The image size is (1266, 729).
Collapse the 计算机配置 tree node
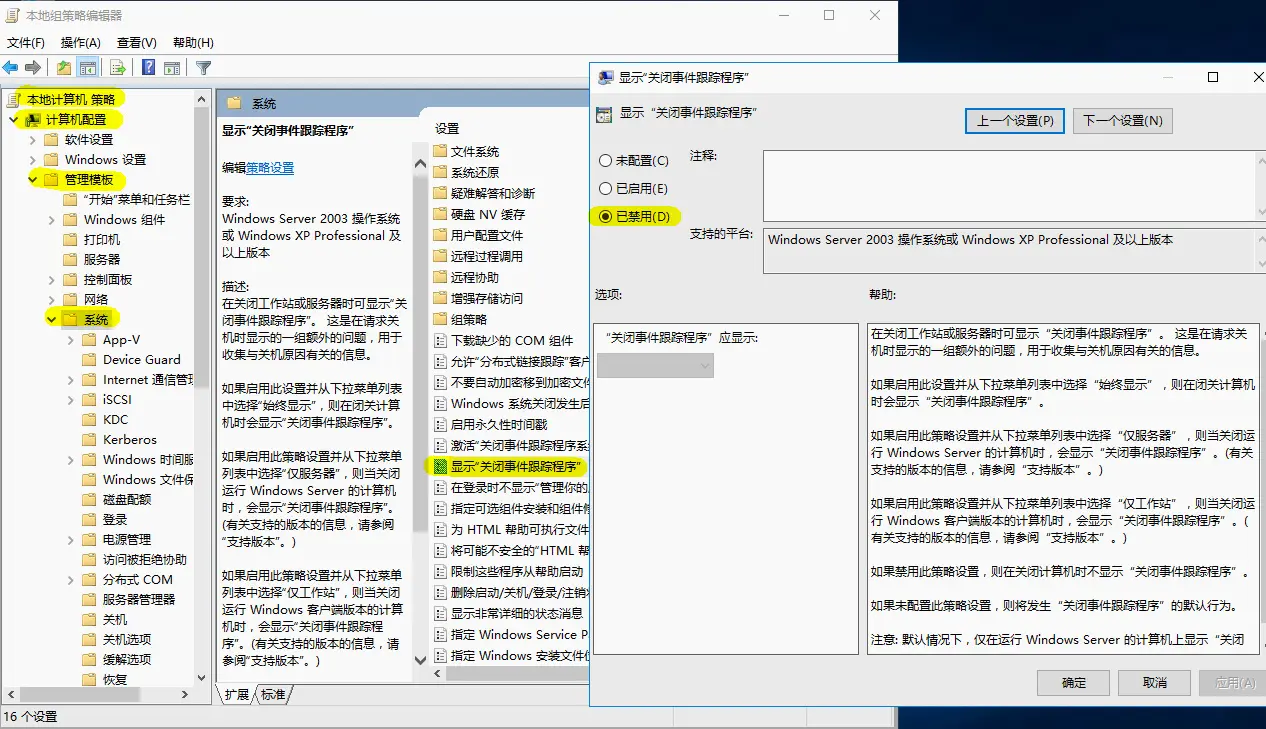coord(13,119)
